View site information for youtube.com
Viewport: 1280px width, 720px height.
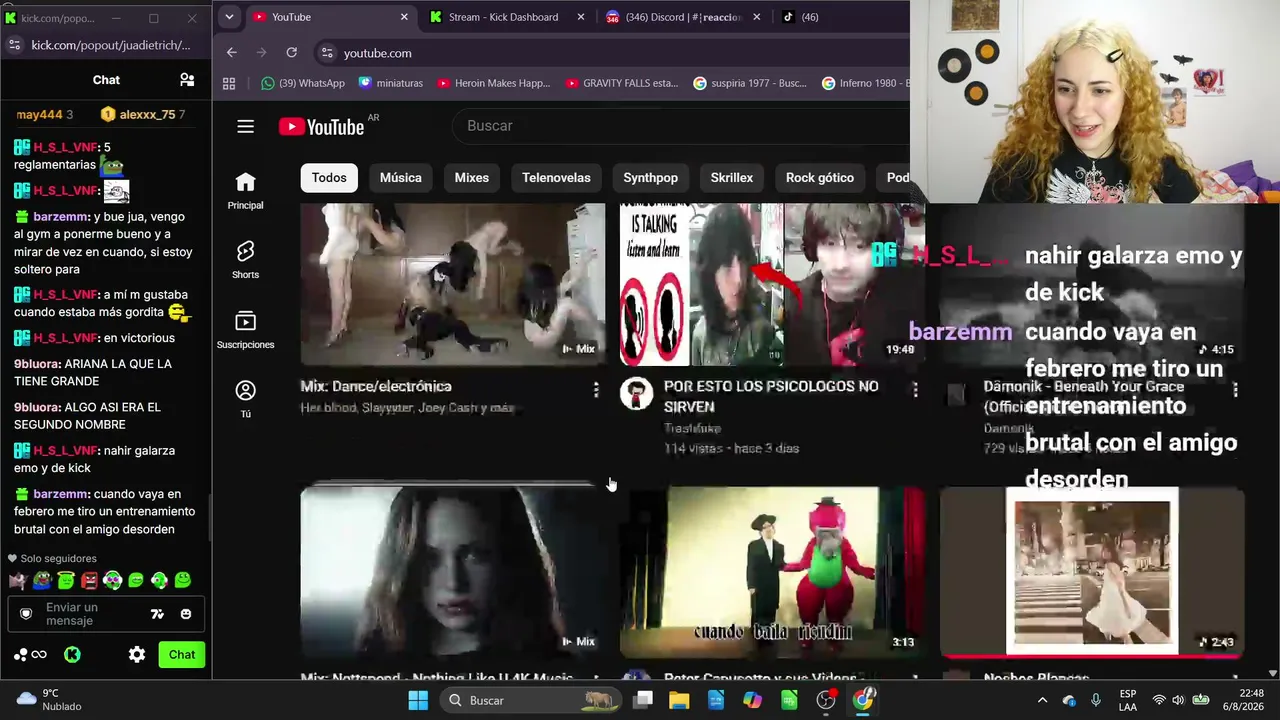[x=326, y=53]
